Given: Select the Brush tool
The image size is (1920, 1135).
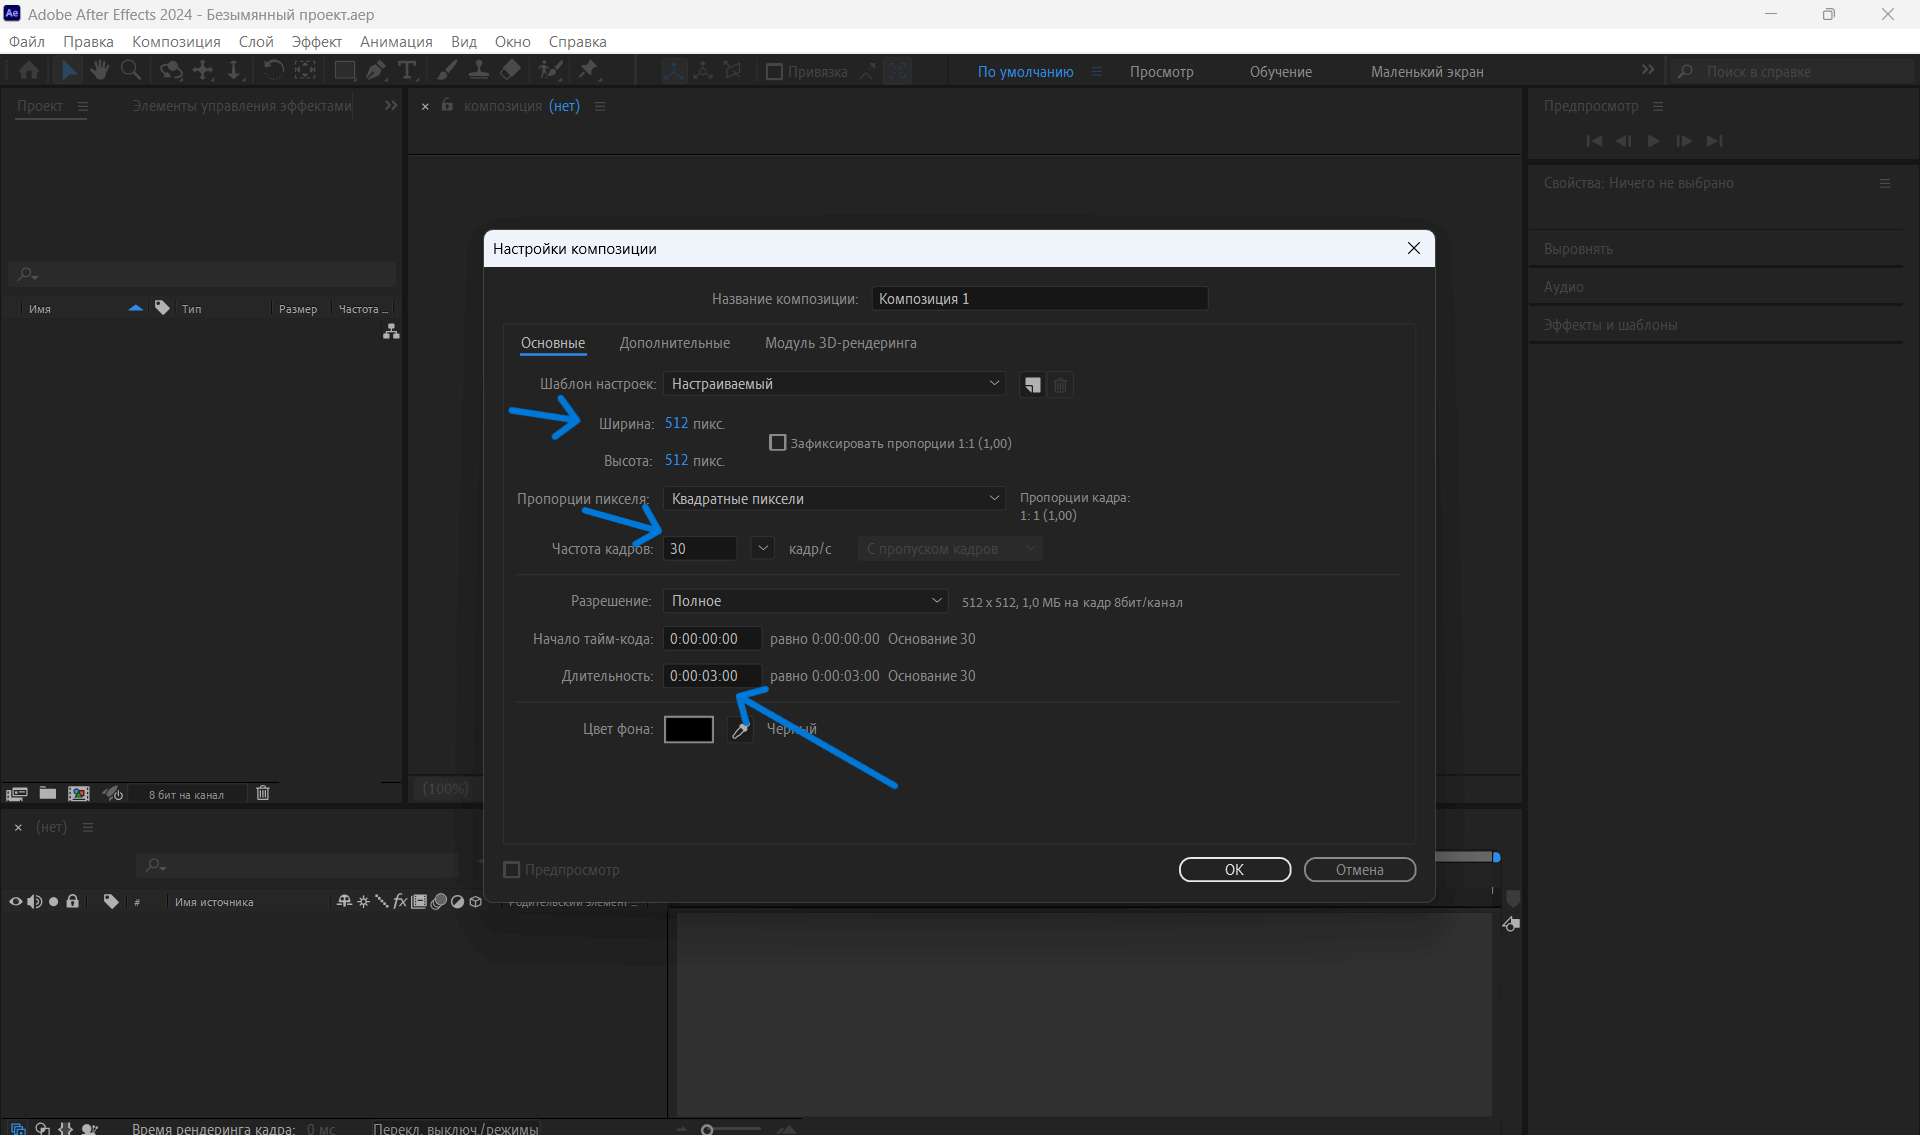Looking at the screenshot, I should (447, 71).
